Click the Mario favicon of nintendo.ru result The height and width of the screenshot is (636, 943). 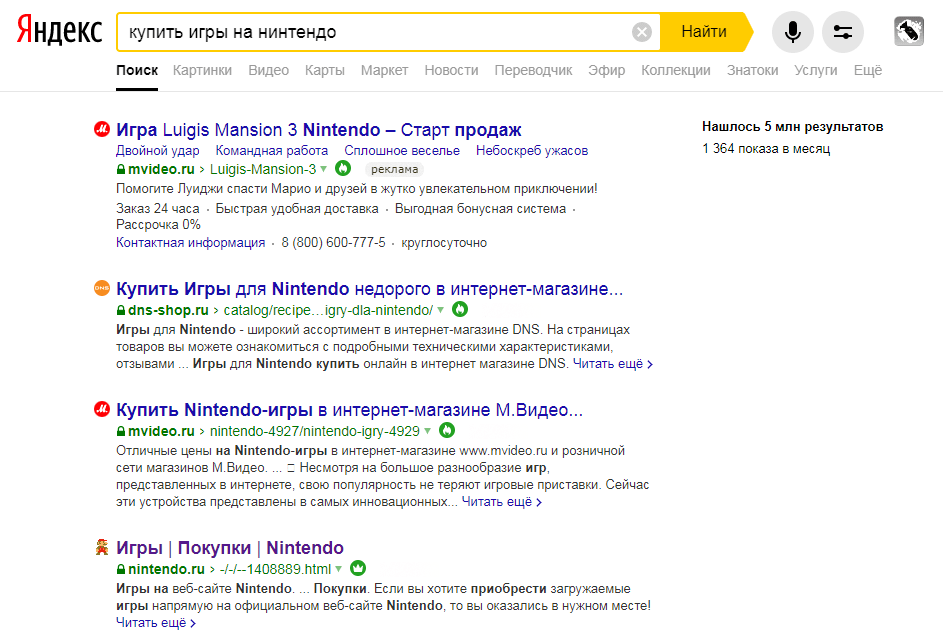point(101,547)
